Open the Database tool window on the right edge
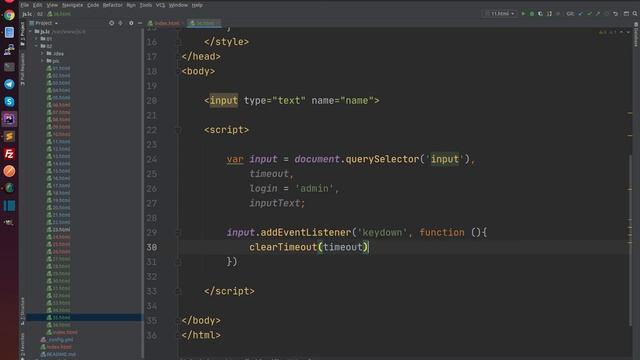This screenshot has width=640, height=360. tap(636, 35)
